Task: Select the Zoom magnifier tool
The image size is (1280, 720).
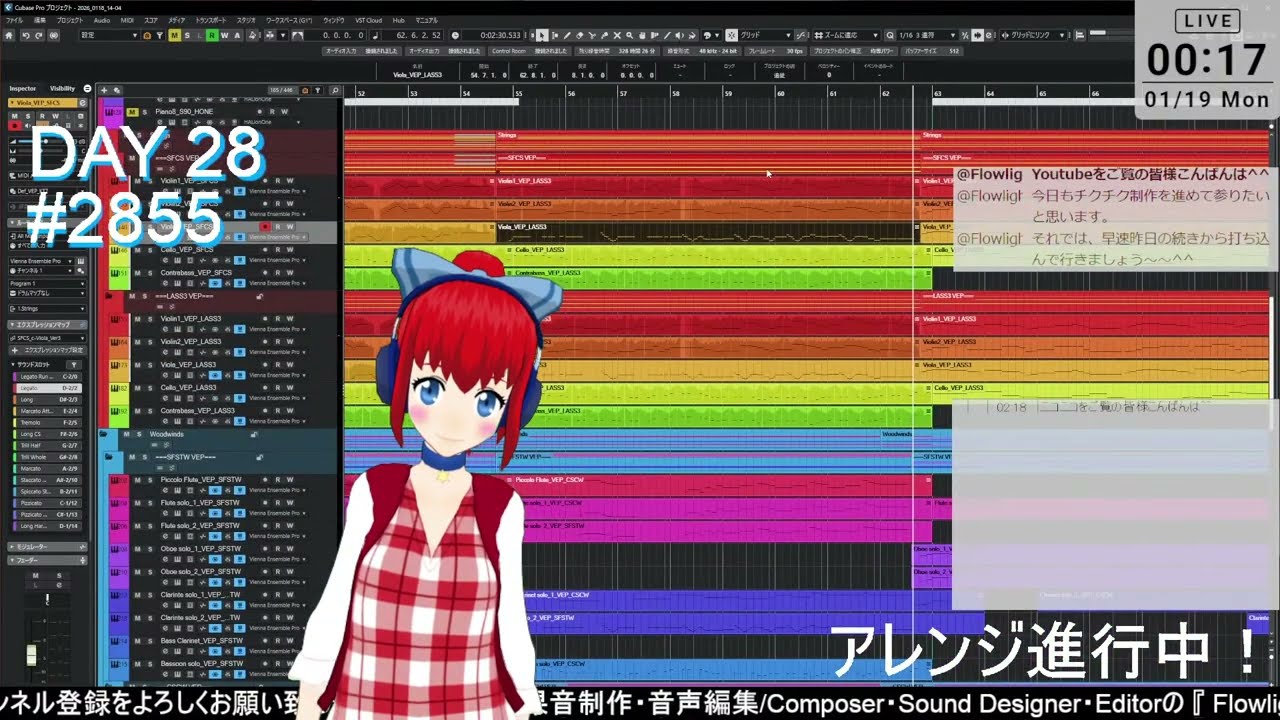Action: pos(629,35)
